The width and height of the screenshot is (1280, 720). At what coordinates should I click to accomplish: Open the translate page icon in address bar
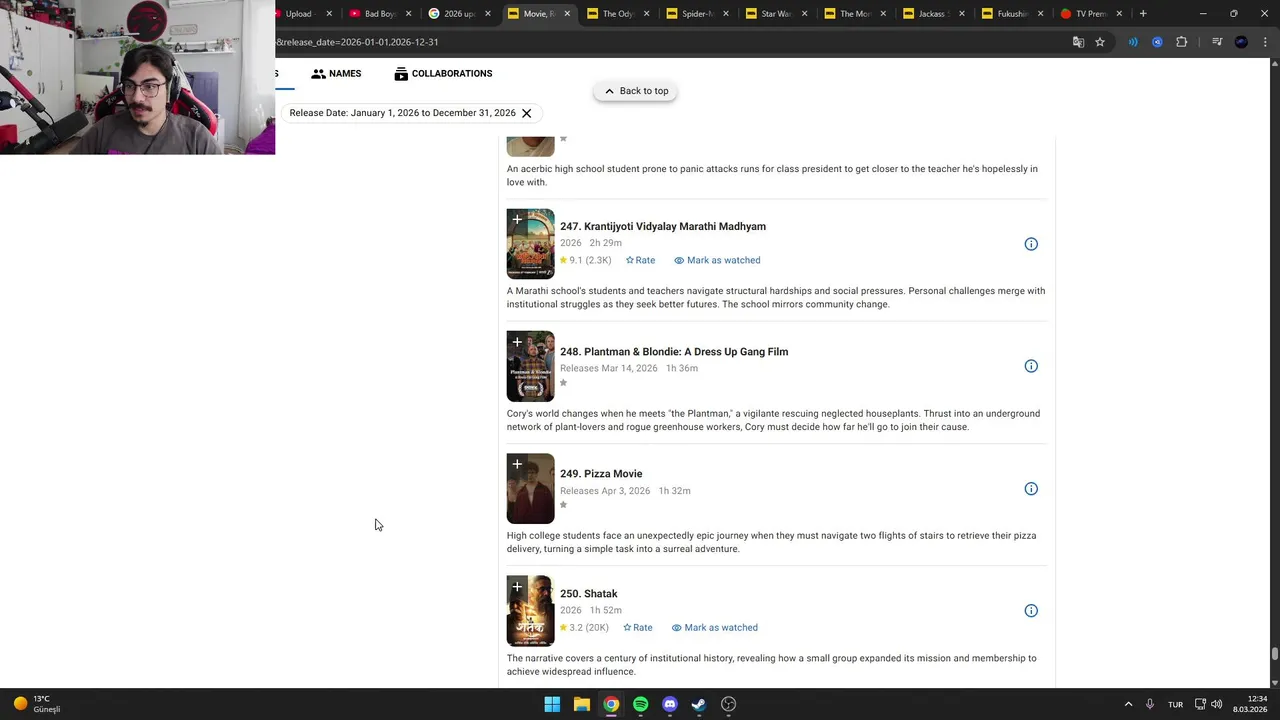point(1078,42)
